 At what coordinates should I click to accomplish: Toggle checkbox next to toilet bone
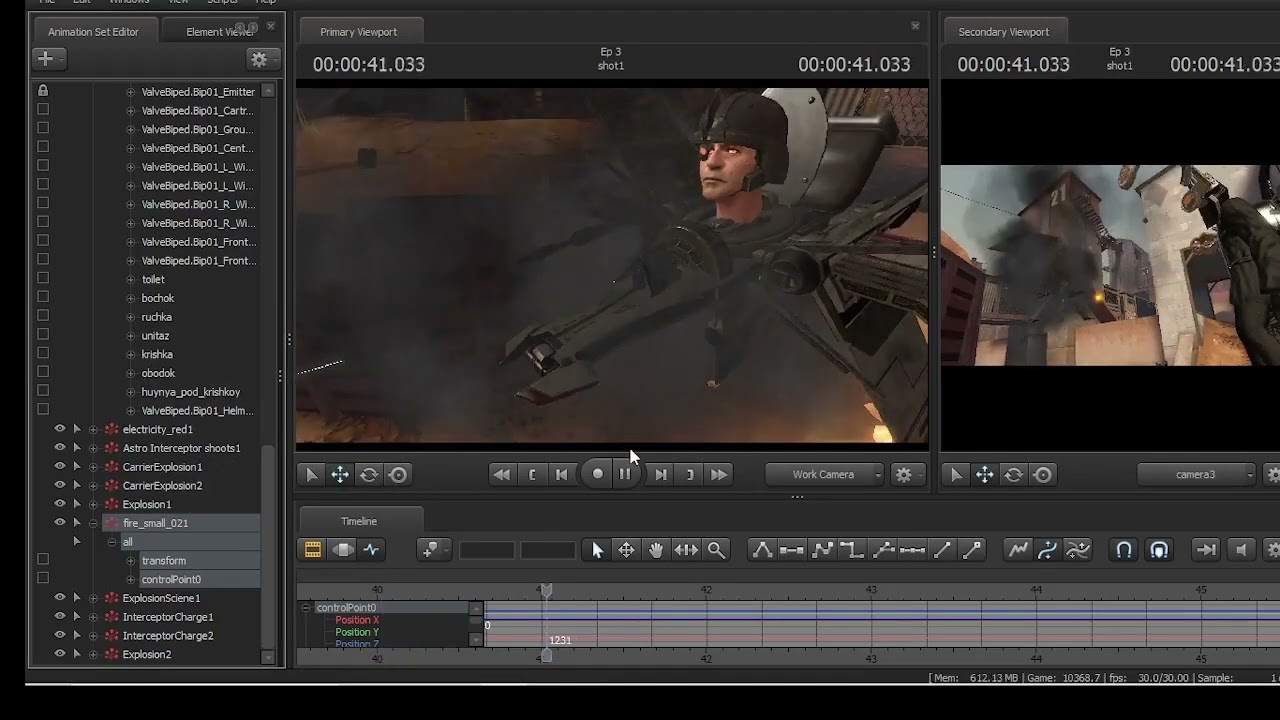43,279
